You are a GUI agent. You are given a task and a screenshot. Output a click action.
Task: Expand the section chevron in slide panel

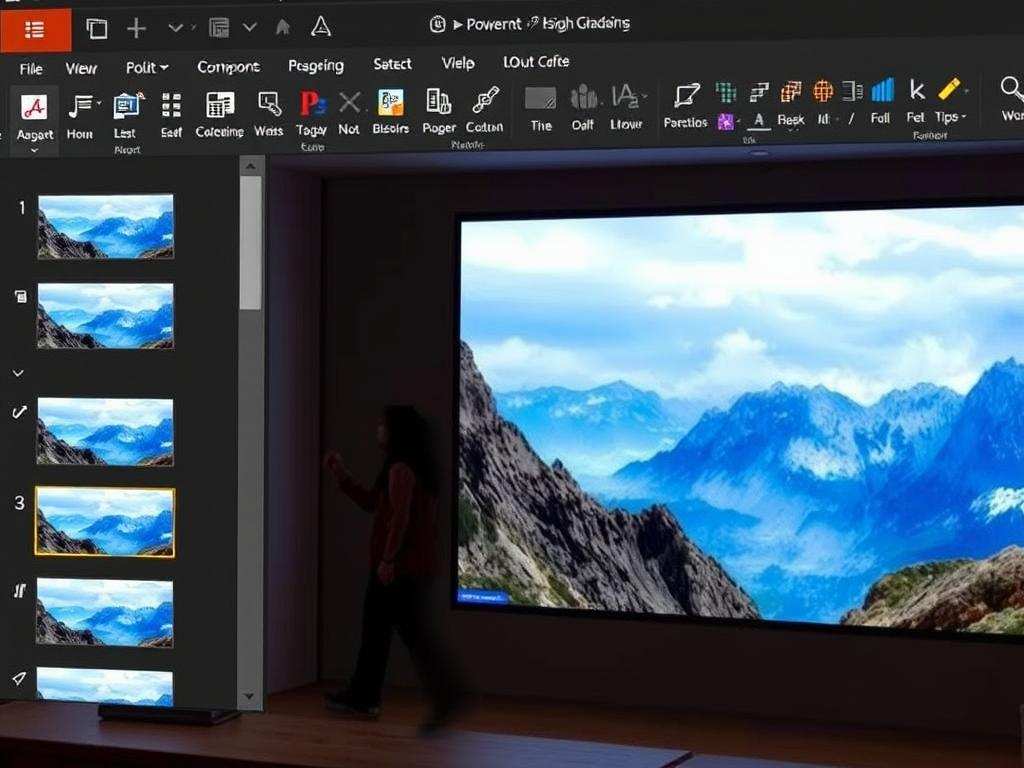click(x=18, y=374)
